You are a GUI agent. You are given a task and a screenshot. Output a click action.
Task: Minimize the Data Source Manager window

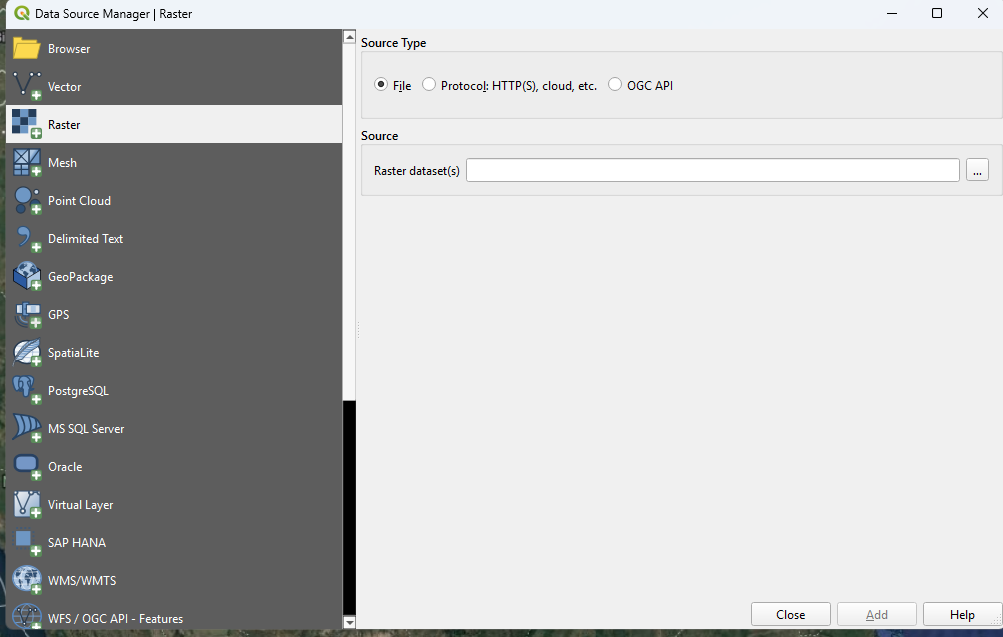(892, 13)
